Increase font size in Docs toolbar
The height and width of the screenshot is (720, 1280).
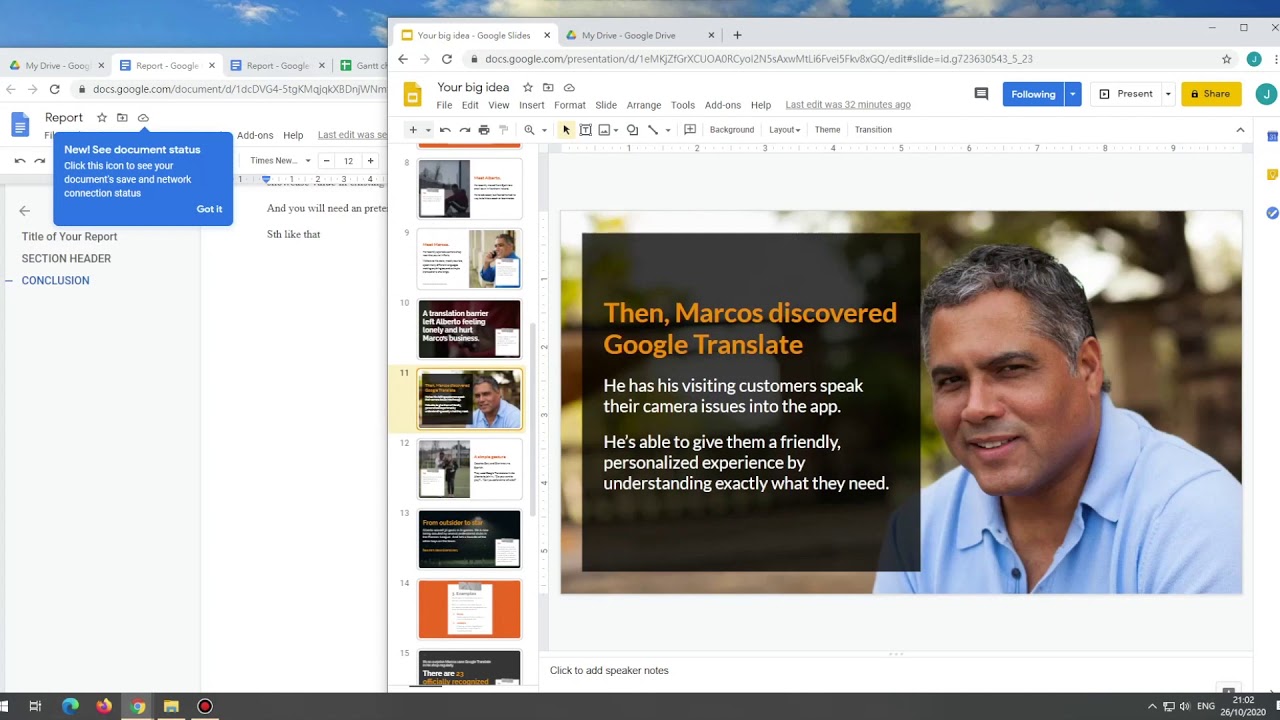(370, 161)
